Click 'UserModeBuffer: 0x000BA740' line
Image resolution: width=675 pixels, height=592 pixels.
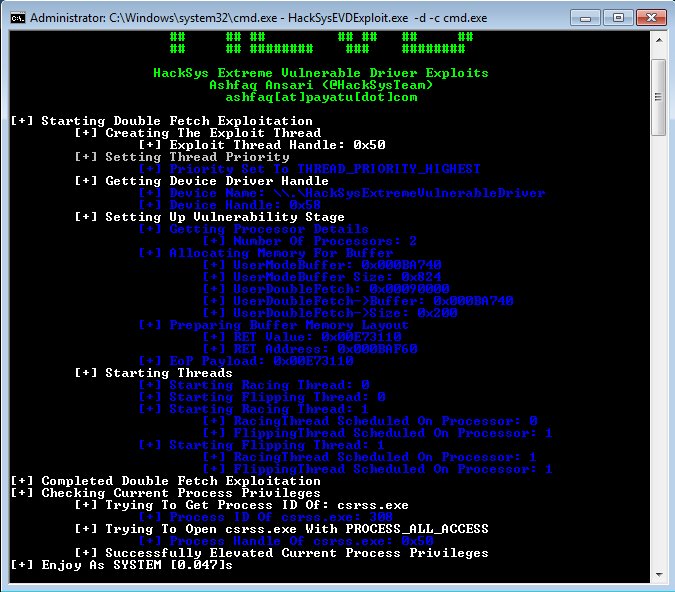coord(322,265)
